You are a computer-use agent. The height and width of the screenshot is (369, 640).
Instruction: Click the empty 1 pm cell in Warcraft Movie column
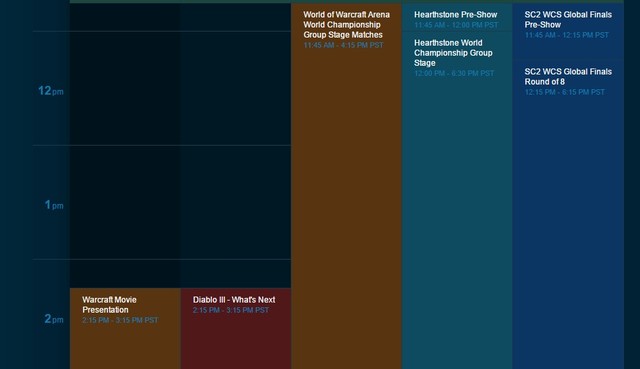pyautogui.click(x=125, y=202)
